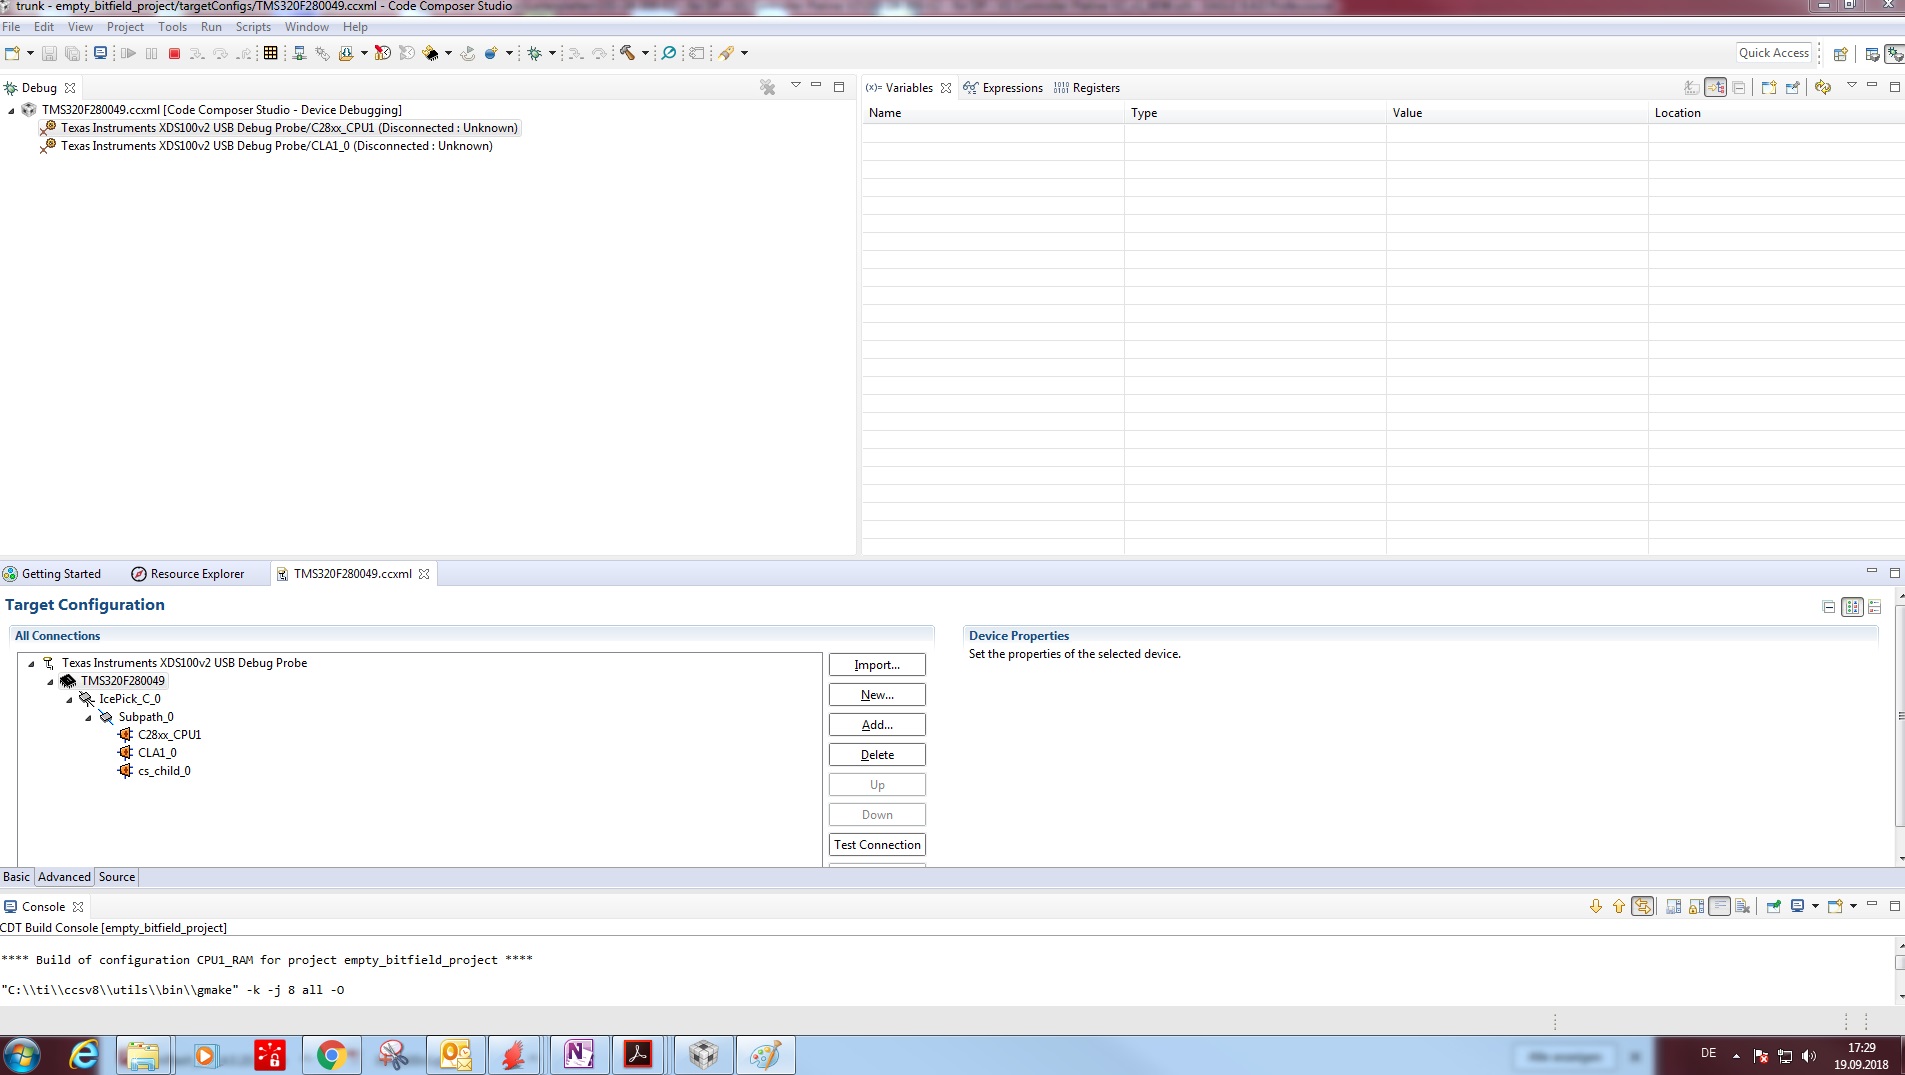
Task: Click the Restart toolbar icon
Action: pyautogui.click(x=467, y=53)
